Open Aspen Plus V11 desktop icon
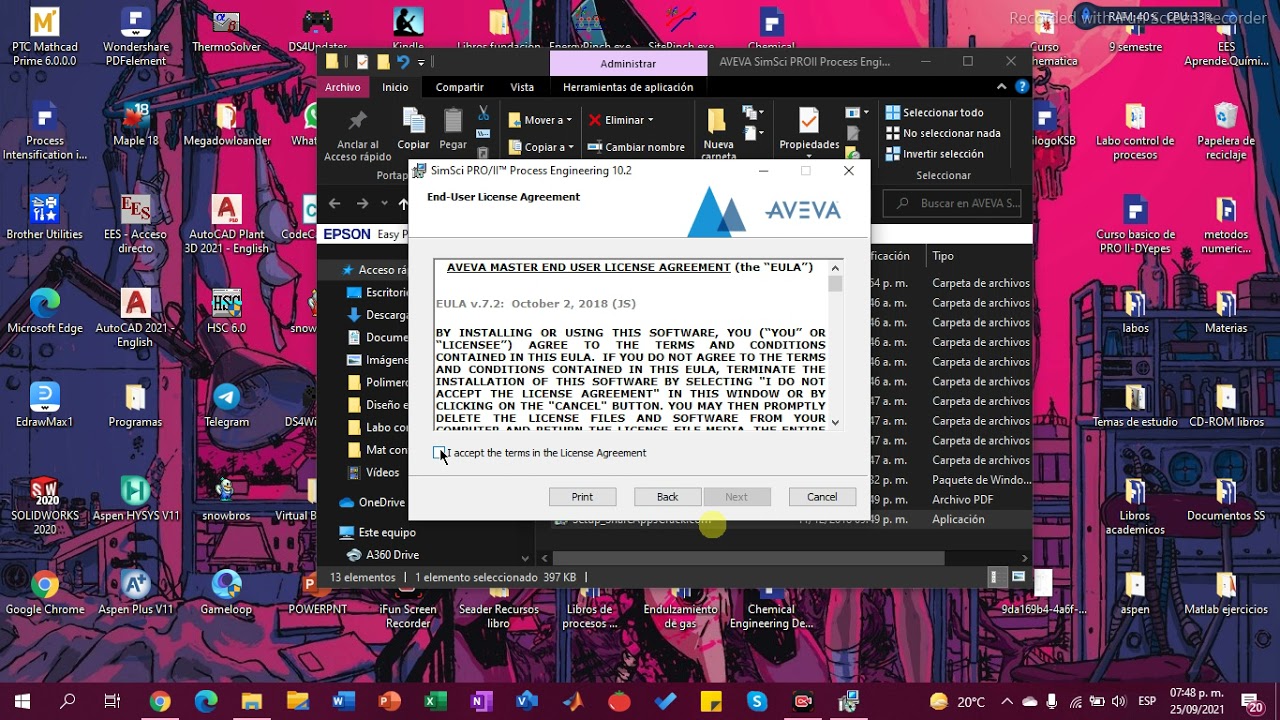1280x720 pixels. 135,592
